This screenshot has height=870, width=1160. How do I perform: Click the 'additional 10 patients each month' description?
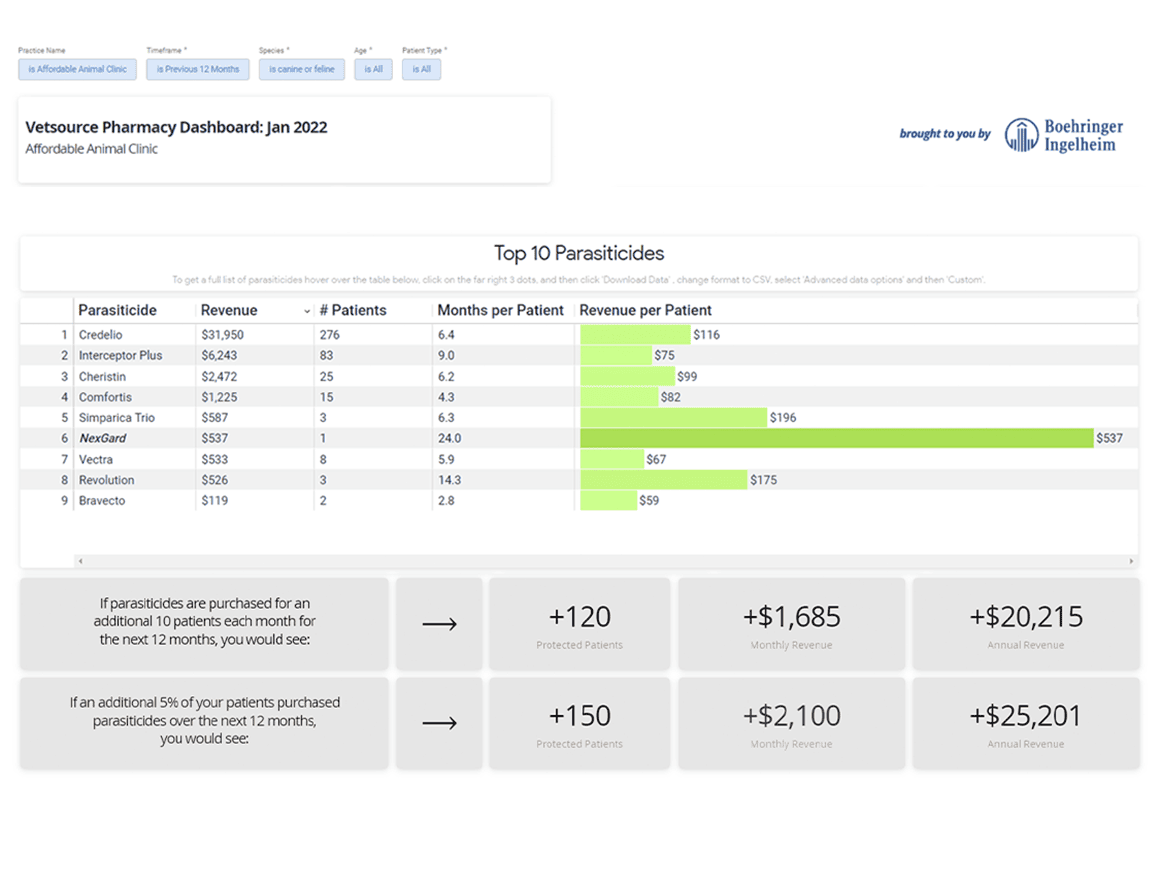[204, 621]
